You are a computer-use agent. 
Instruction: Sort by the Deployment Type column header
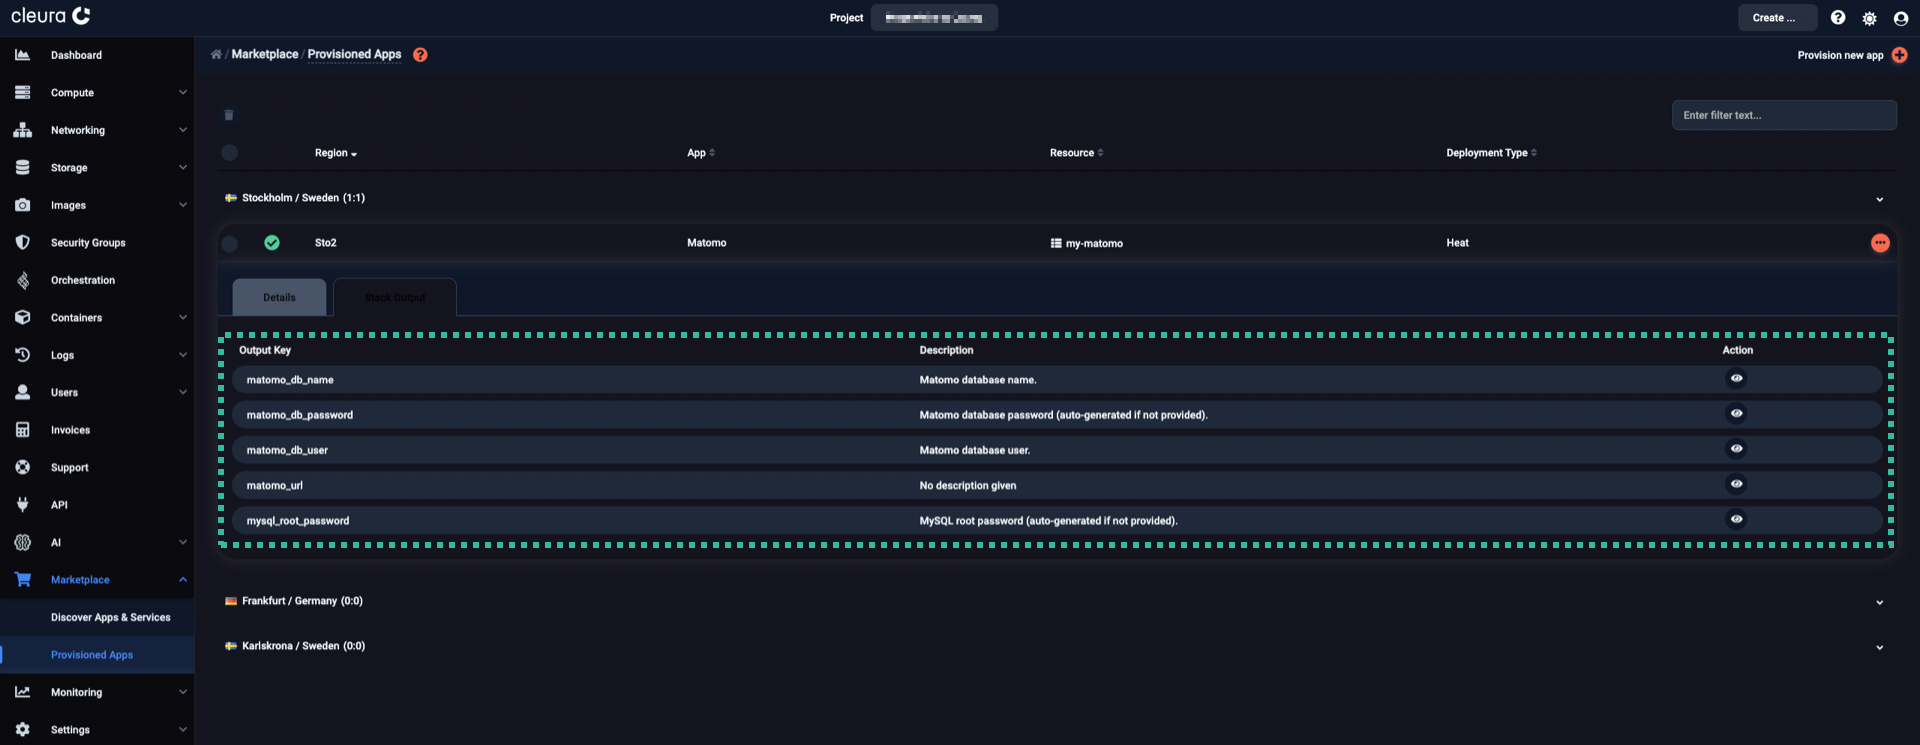1491,153
